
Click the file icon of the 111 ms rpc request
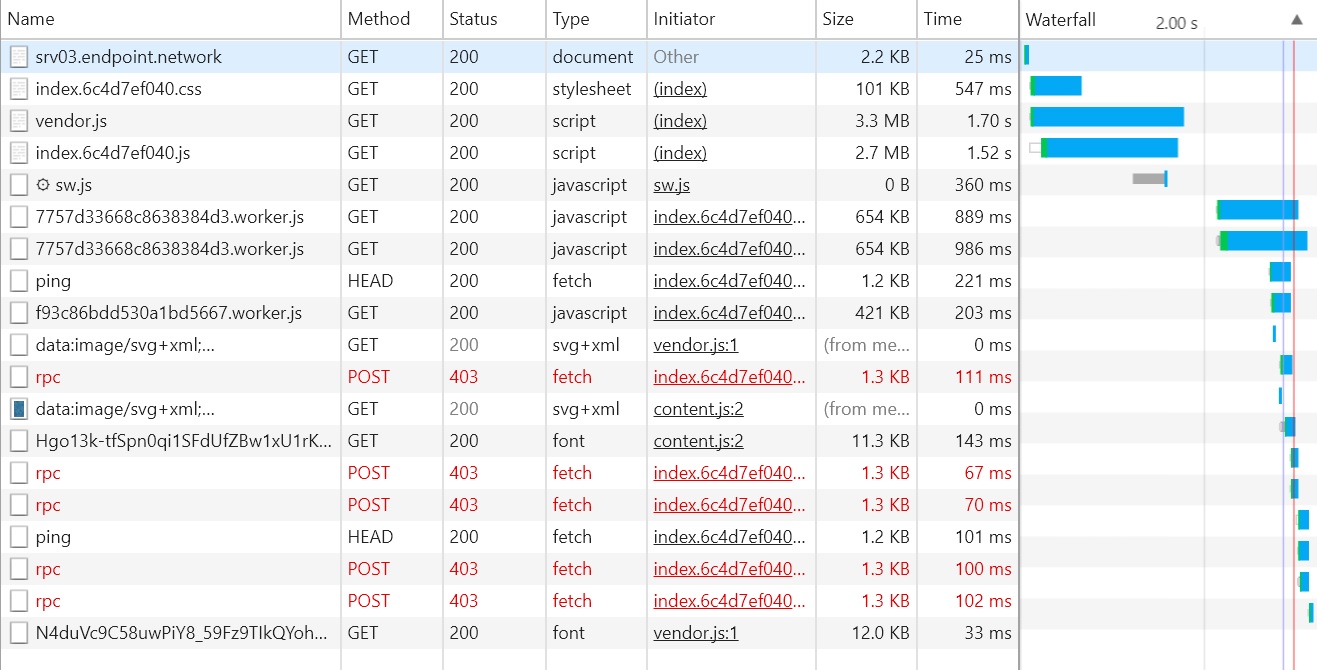tap(18, 377)
